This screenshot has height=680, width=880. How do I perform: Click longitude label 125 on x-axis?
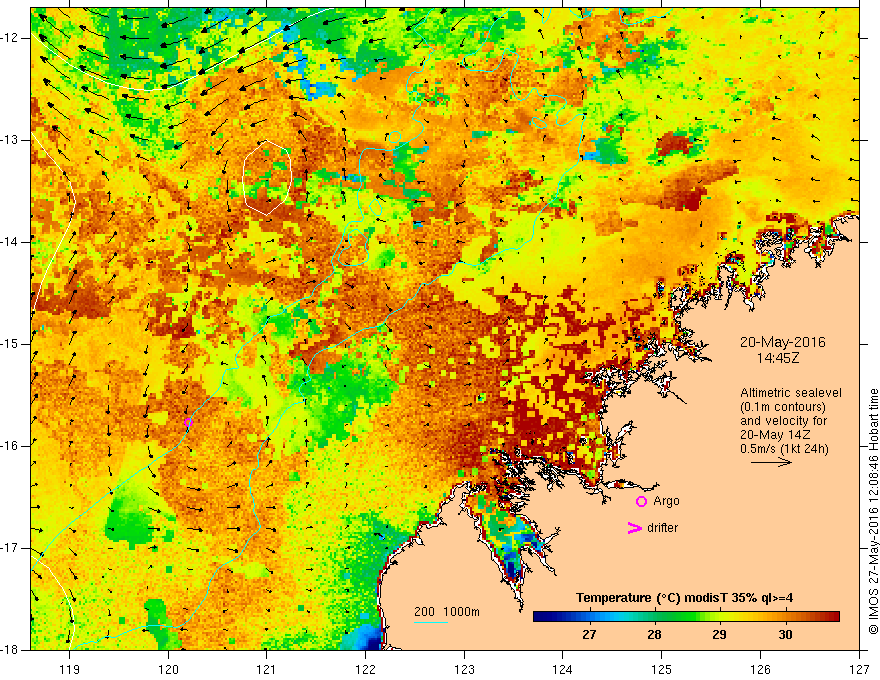tap(662, 669)
